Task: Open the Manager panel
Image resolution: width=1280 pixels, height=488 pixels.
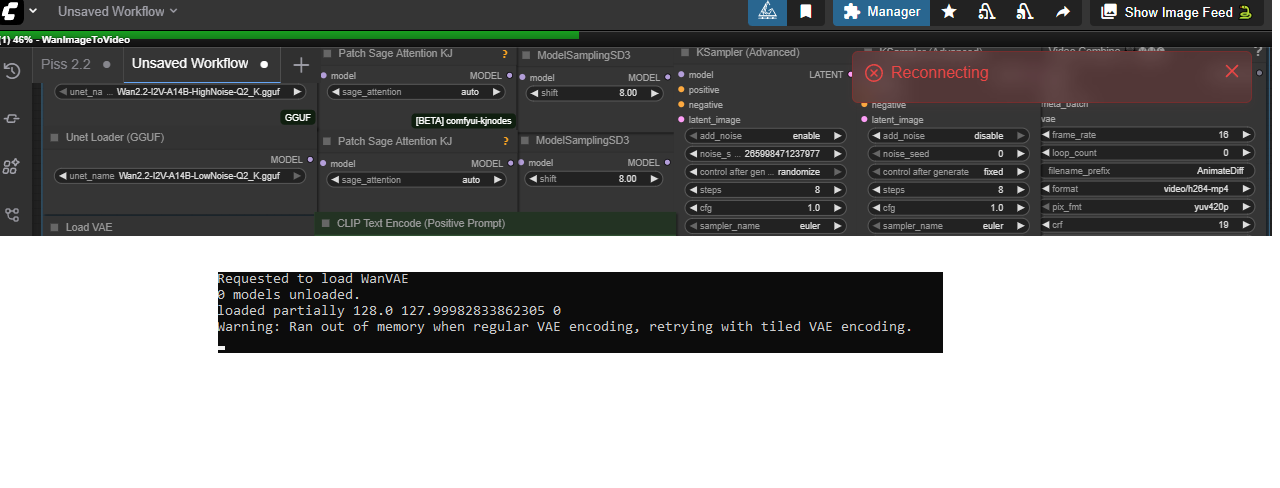Action: point(881,12)
